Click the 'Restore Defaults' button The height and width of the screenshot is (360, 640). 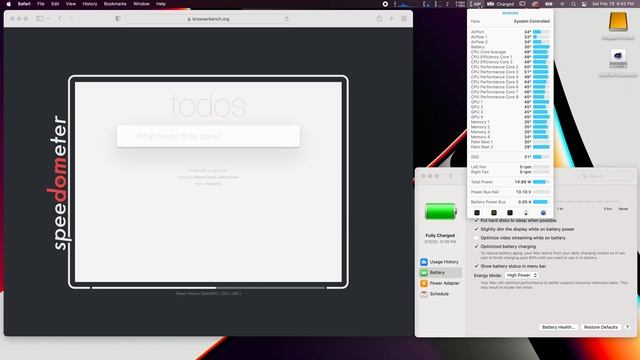pos(600,327)
